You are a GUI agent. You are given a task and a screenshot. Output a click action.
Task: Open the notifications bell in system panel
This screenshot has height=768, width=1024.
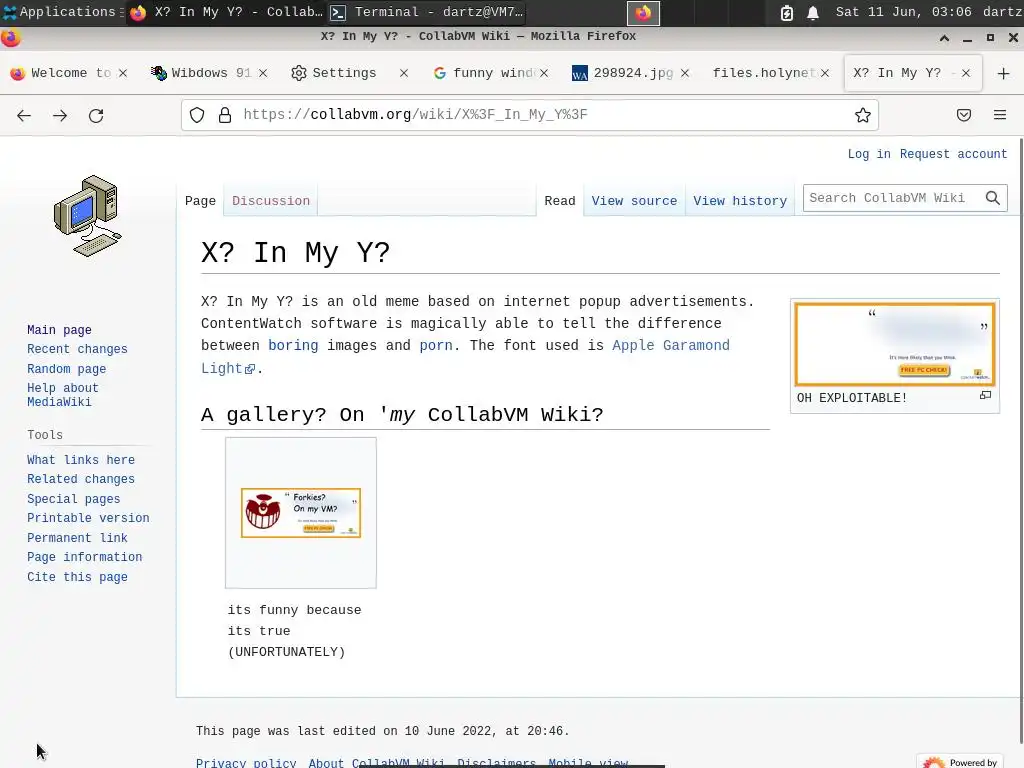[813, 12]
